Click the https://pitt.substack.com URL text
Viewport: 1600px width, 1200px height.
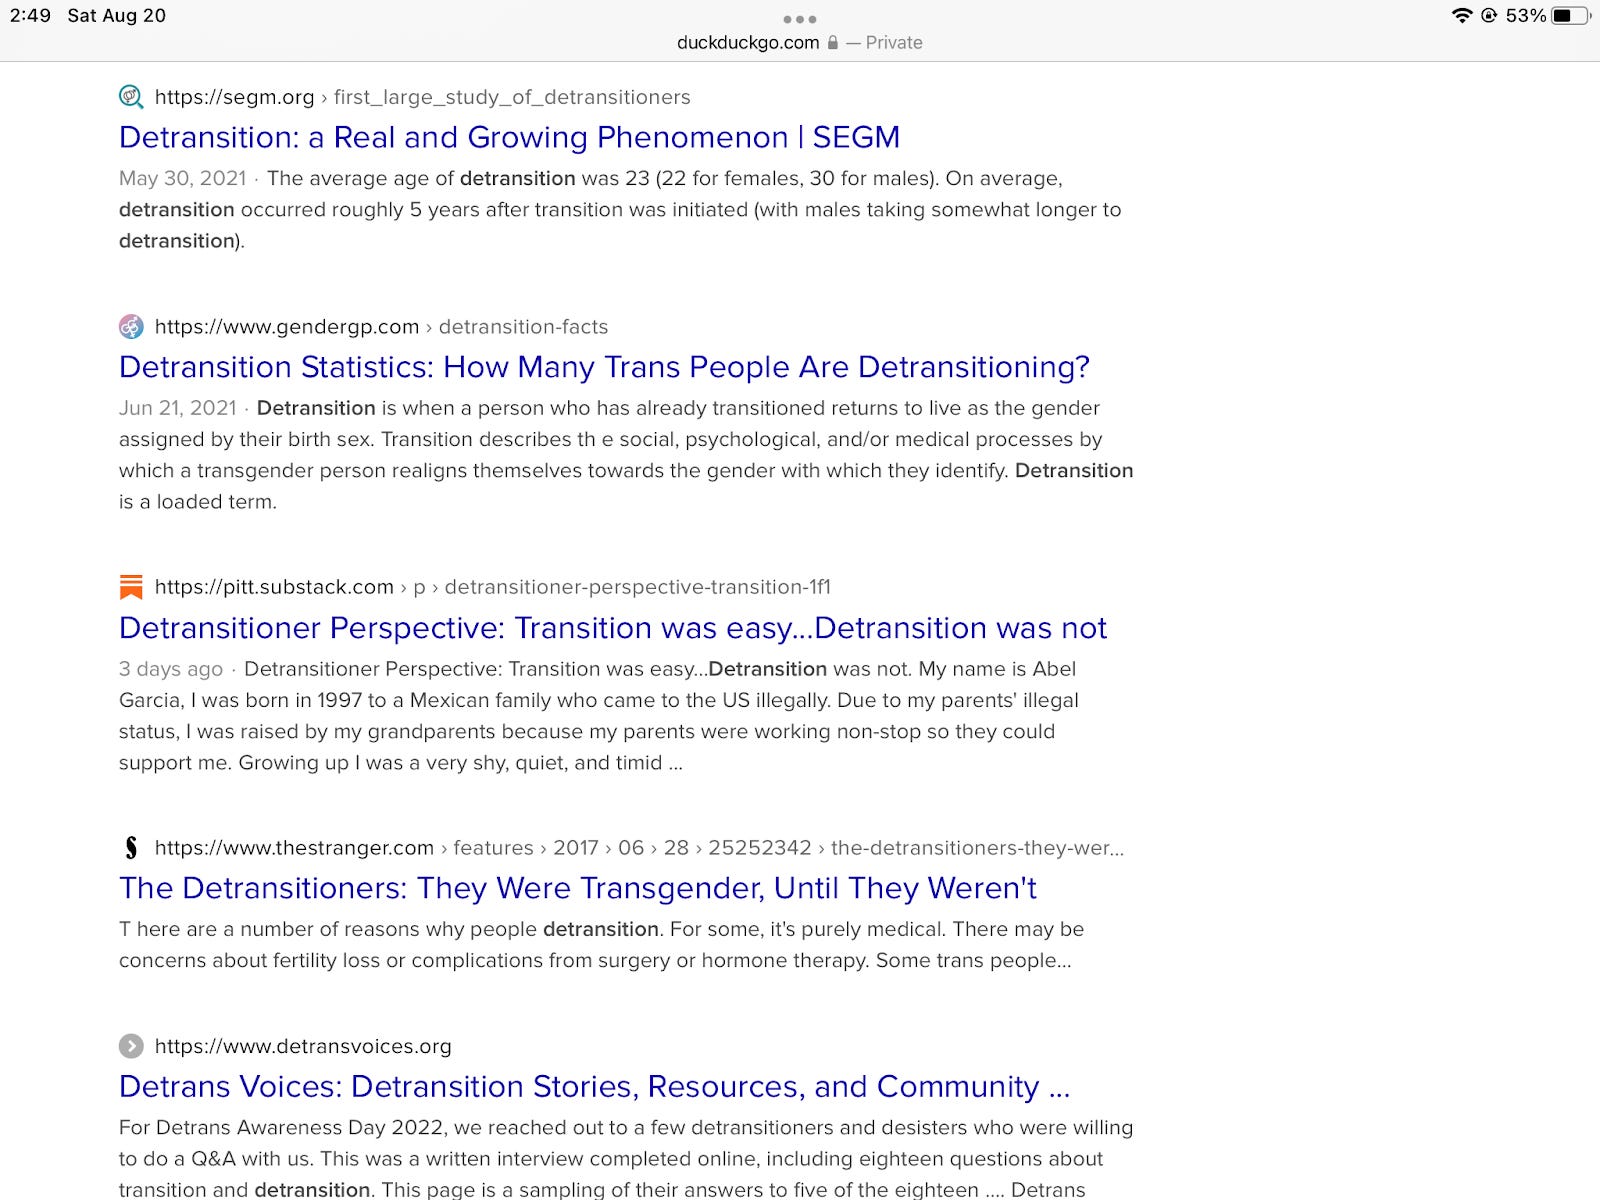[x=274, y=587]
